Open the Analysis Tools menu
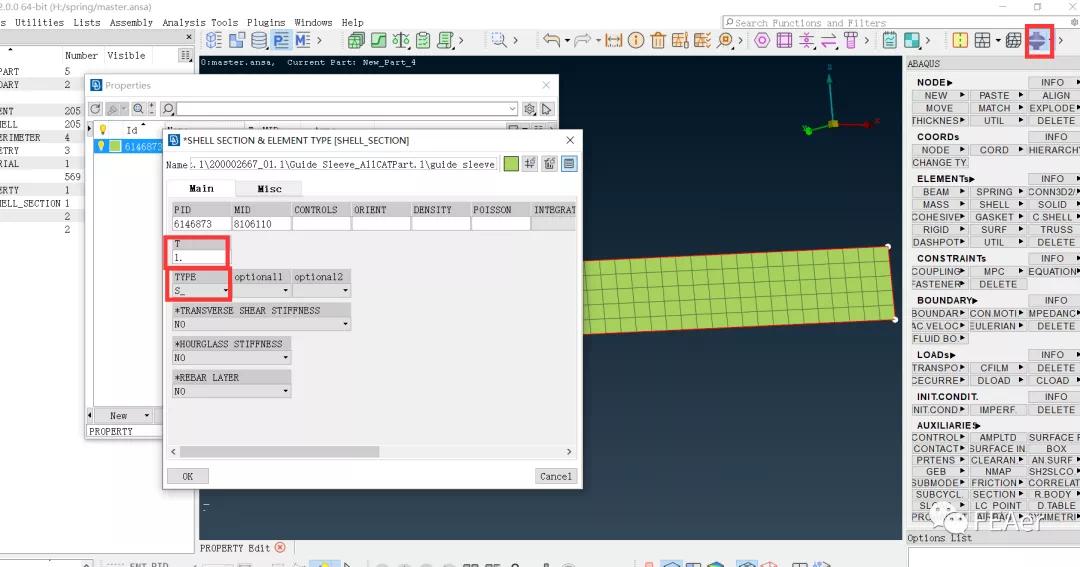1080x567 pixels. [x=200, y=23]
